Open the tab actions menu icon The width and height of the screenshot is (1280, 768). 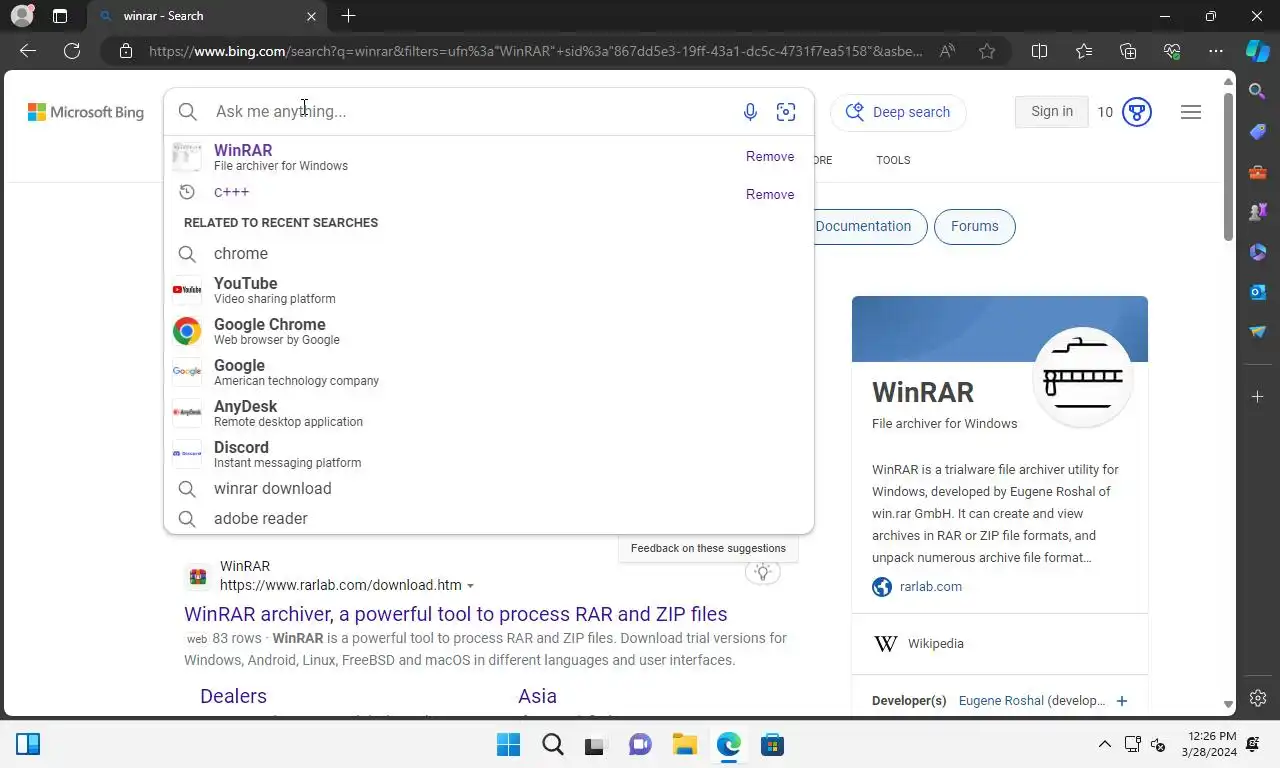pyautogui.click(x=60, y=16)
